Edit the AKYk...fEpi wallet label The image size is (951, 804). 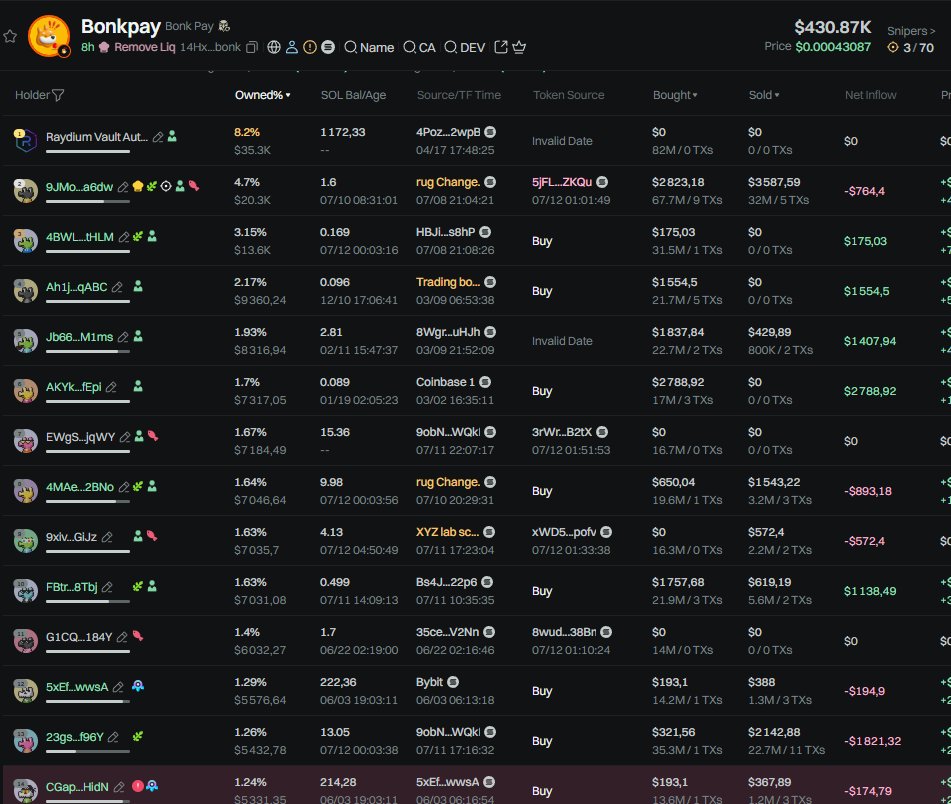click(x=111, y=387)
